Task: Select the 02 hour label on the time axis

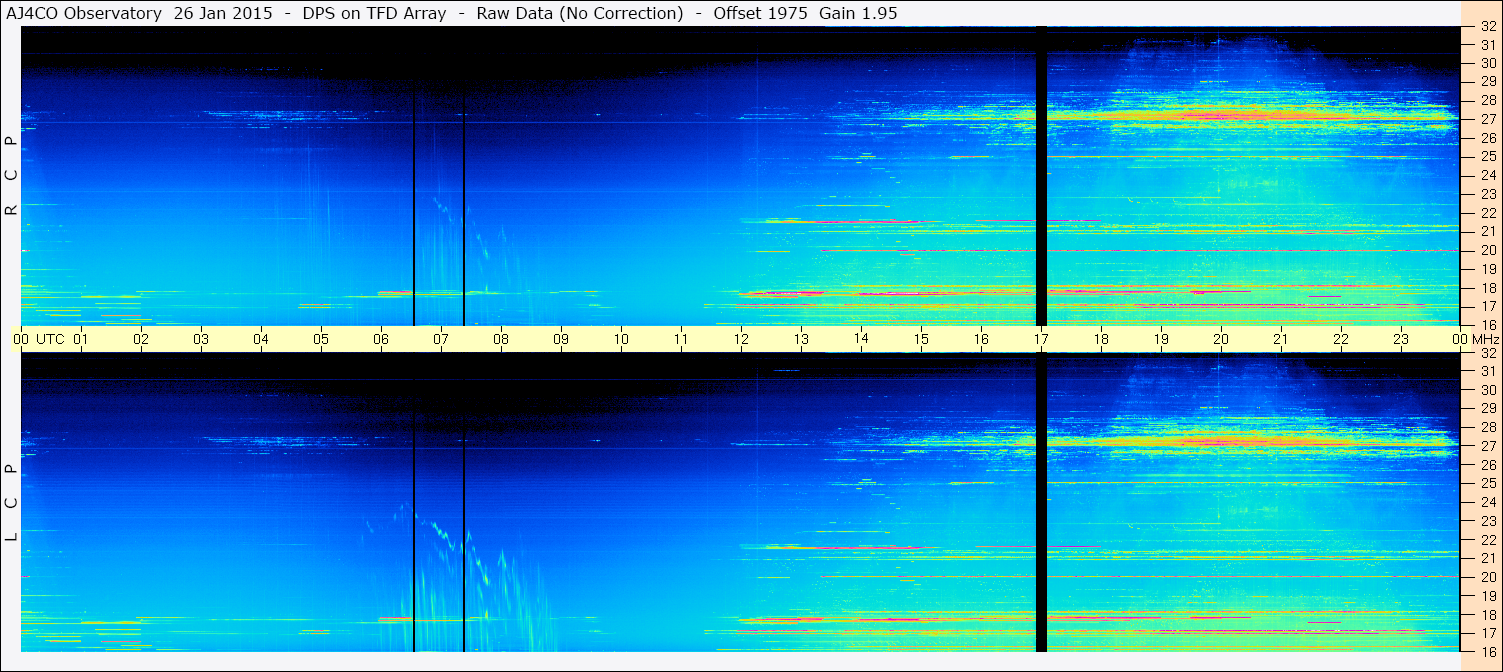Action: coord(141,339)
